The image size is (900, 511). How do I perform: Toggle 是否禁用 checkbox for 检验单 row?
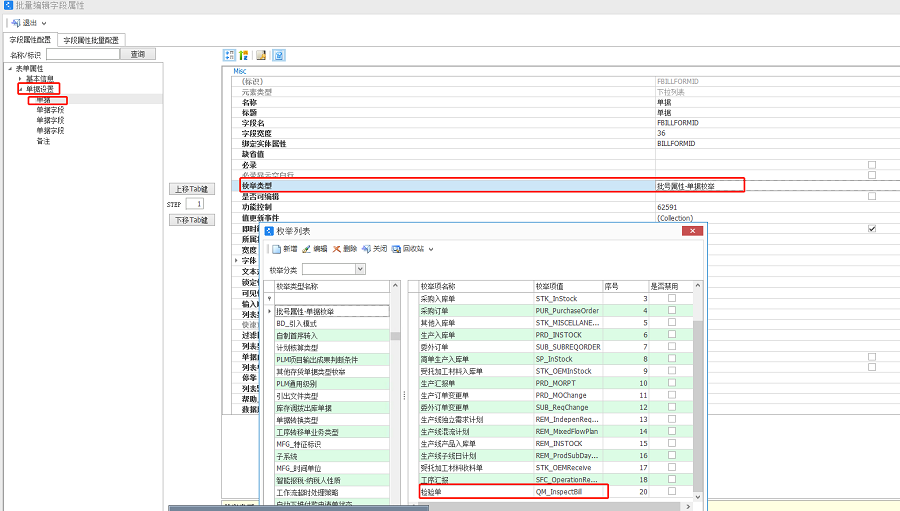coord(672,492)
